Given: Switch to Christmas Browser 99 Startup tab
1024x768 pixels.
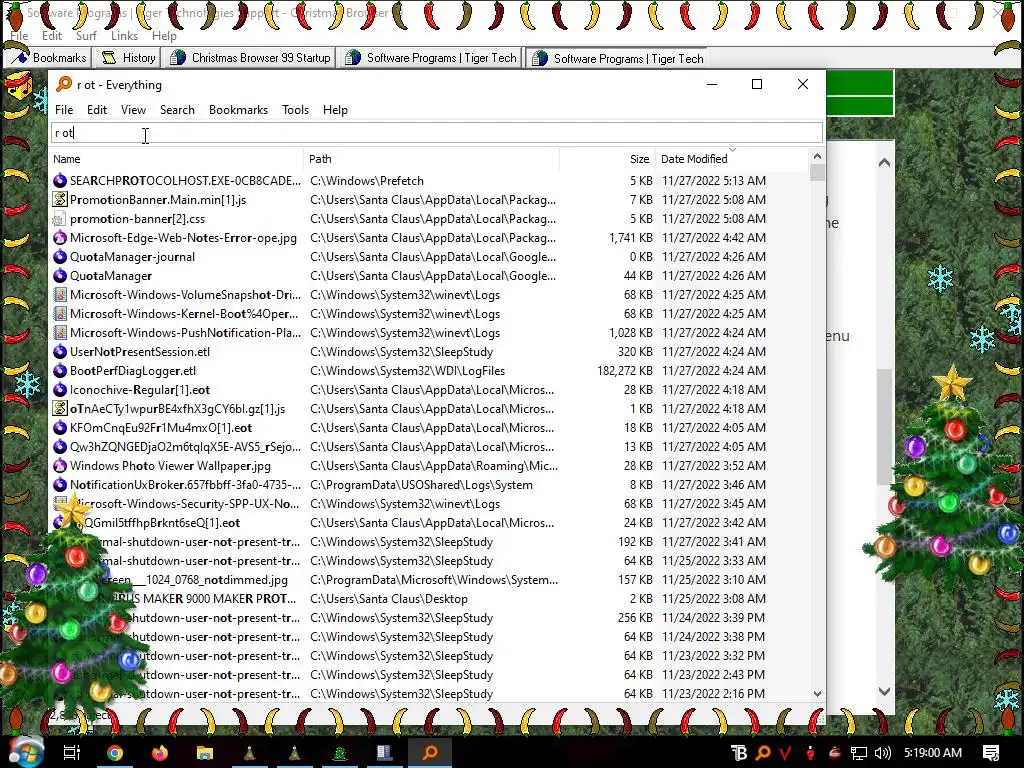Looking at the screenshot, I should [249, 57].
